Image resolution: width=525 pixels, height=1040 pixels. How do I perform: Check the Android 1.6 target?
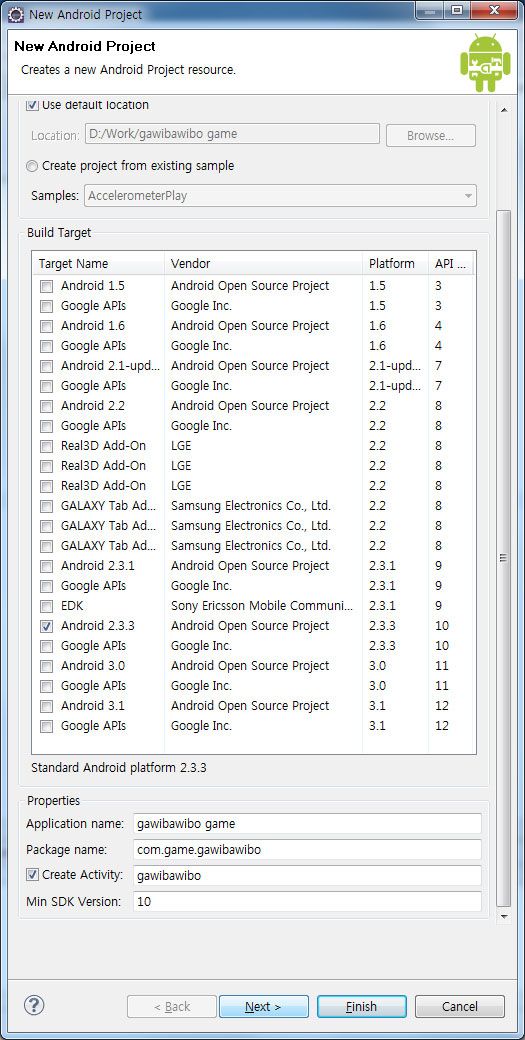[46, 326]
